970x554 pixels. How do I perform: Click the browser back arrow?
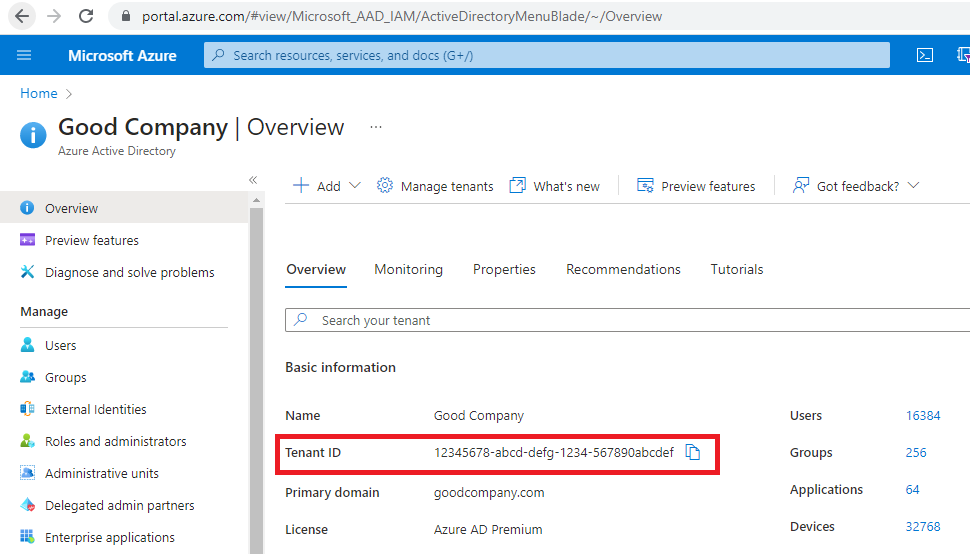[22, 16]
